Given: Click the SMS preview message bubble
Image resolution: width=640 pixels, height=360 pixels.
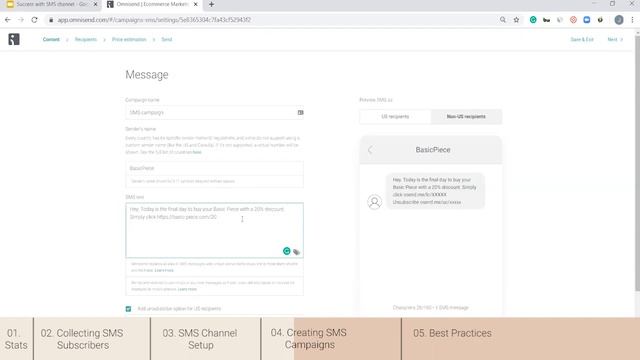Looking at the screenshot, I should coord(435,191).
